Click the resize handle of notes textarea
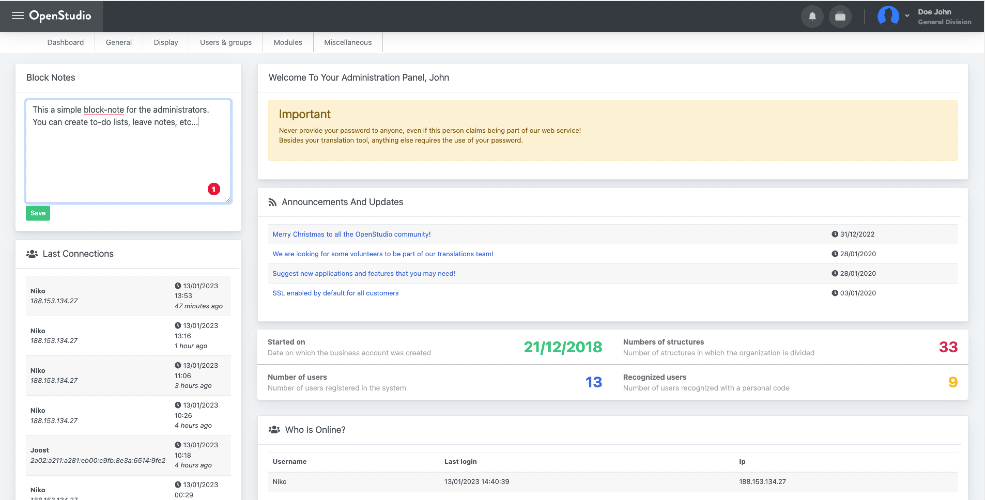 coord(227,200)
